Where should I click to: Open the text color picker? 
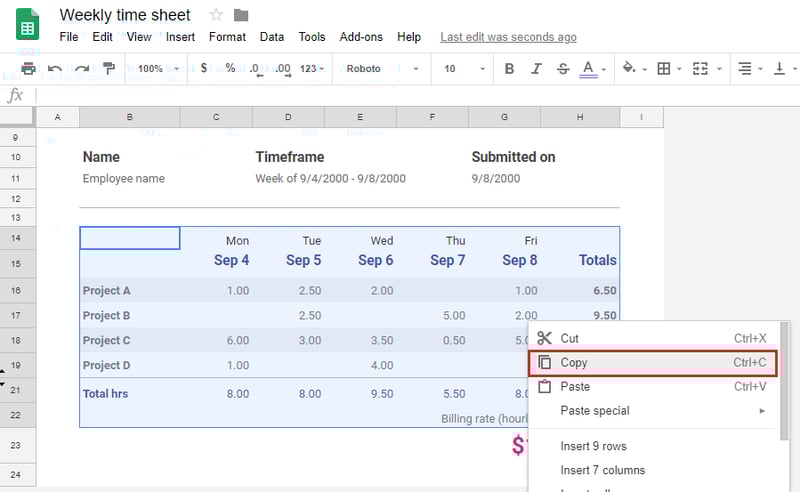coord(588,69)
